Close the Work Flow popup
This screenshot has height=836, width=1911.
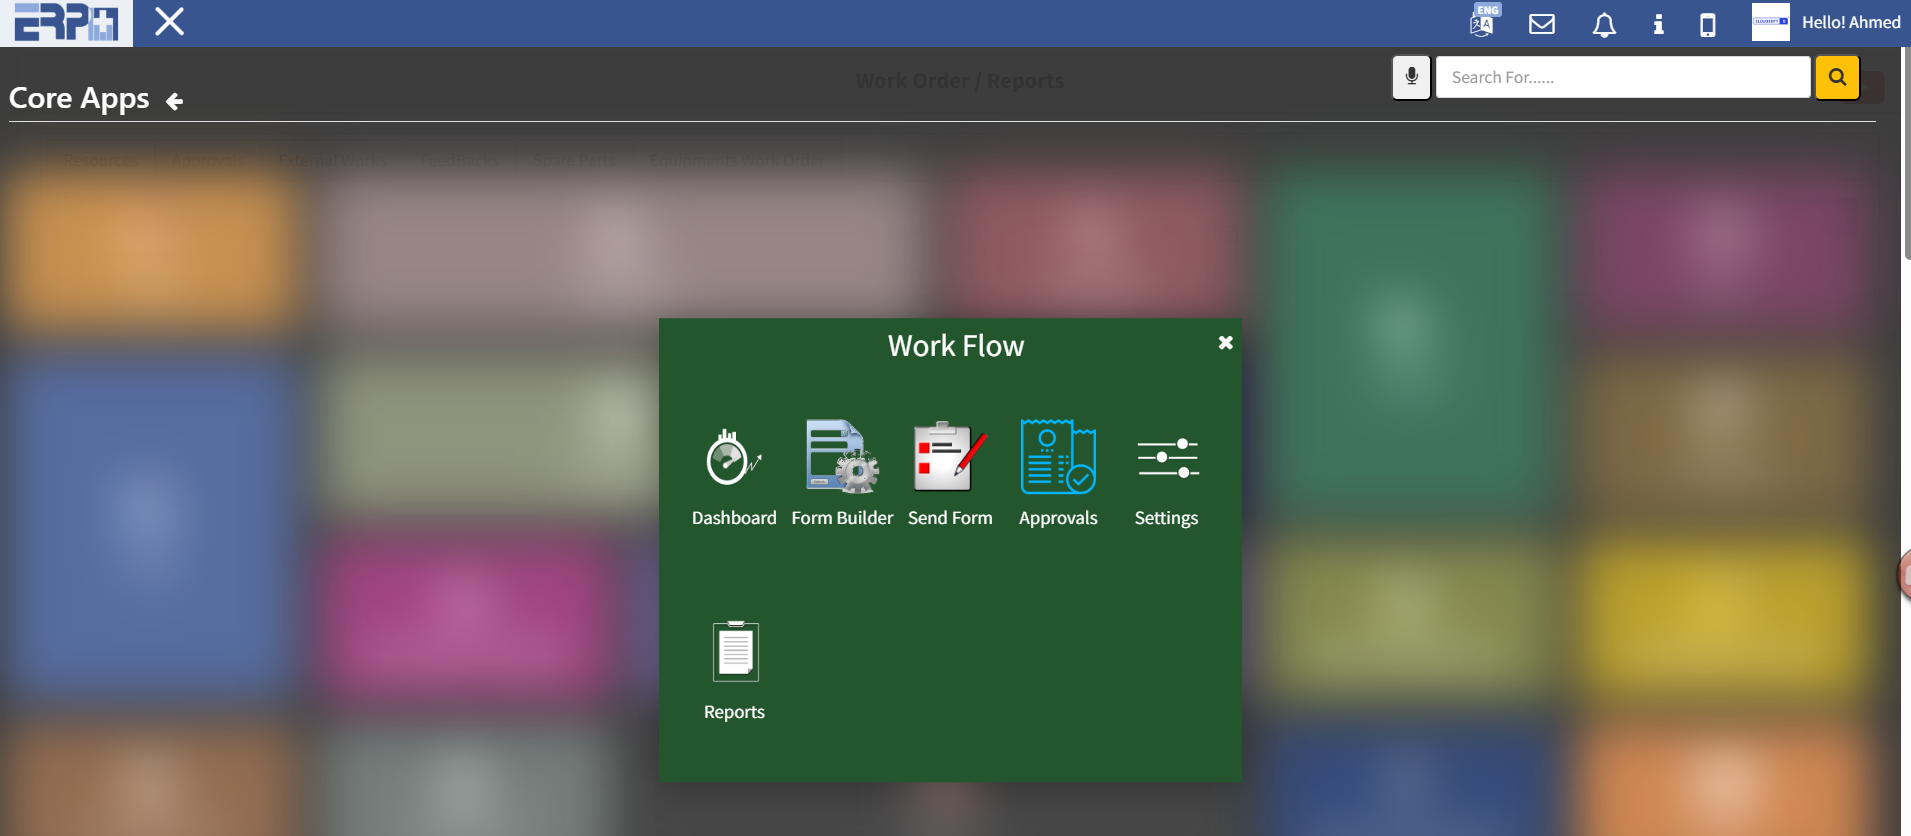(x=1225, y=343)
